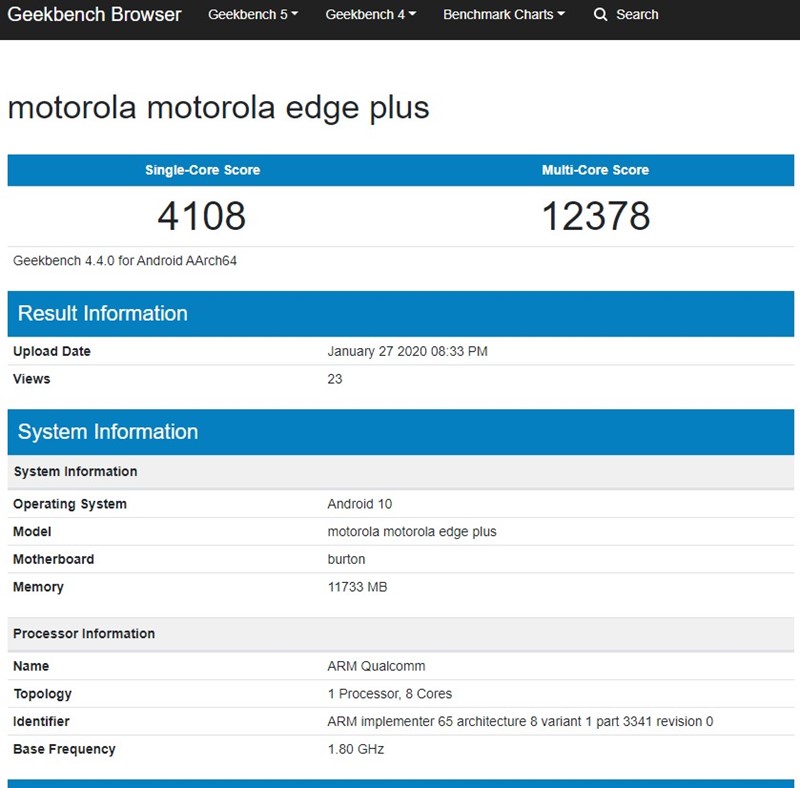Click the memory value 11733 MB
The height and width of the screenshot is (788, 800).
coord(357,587)
